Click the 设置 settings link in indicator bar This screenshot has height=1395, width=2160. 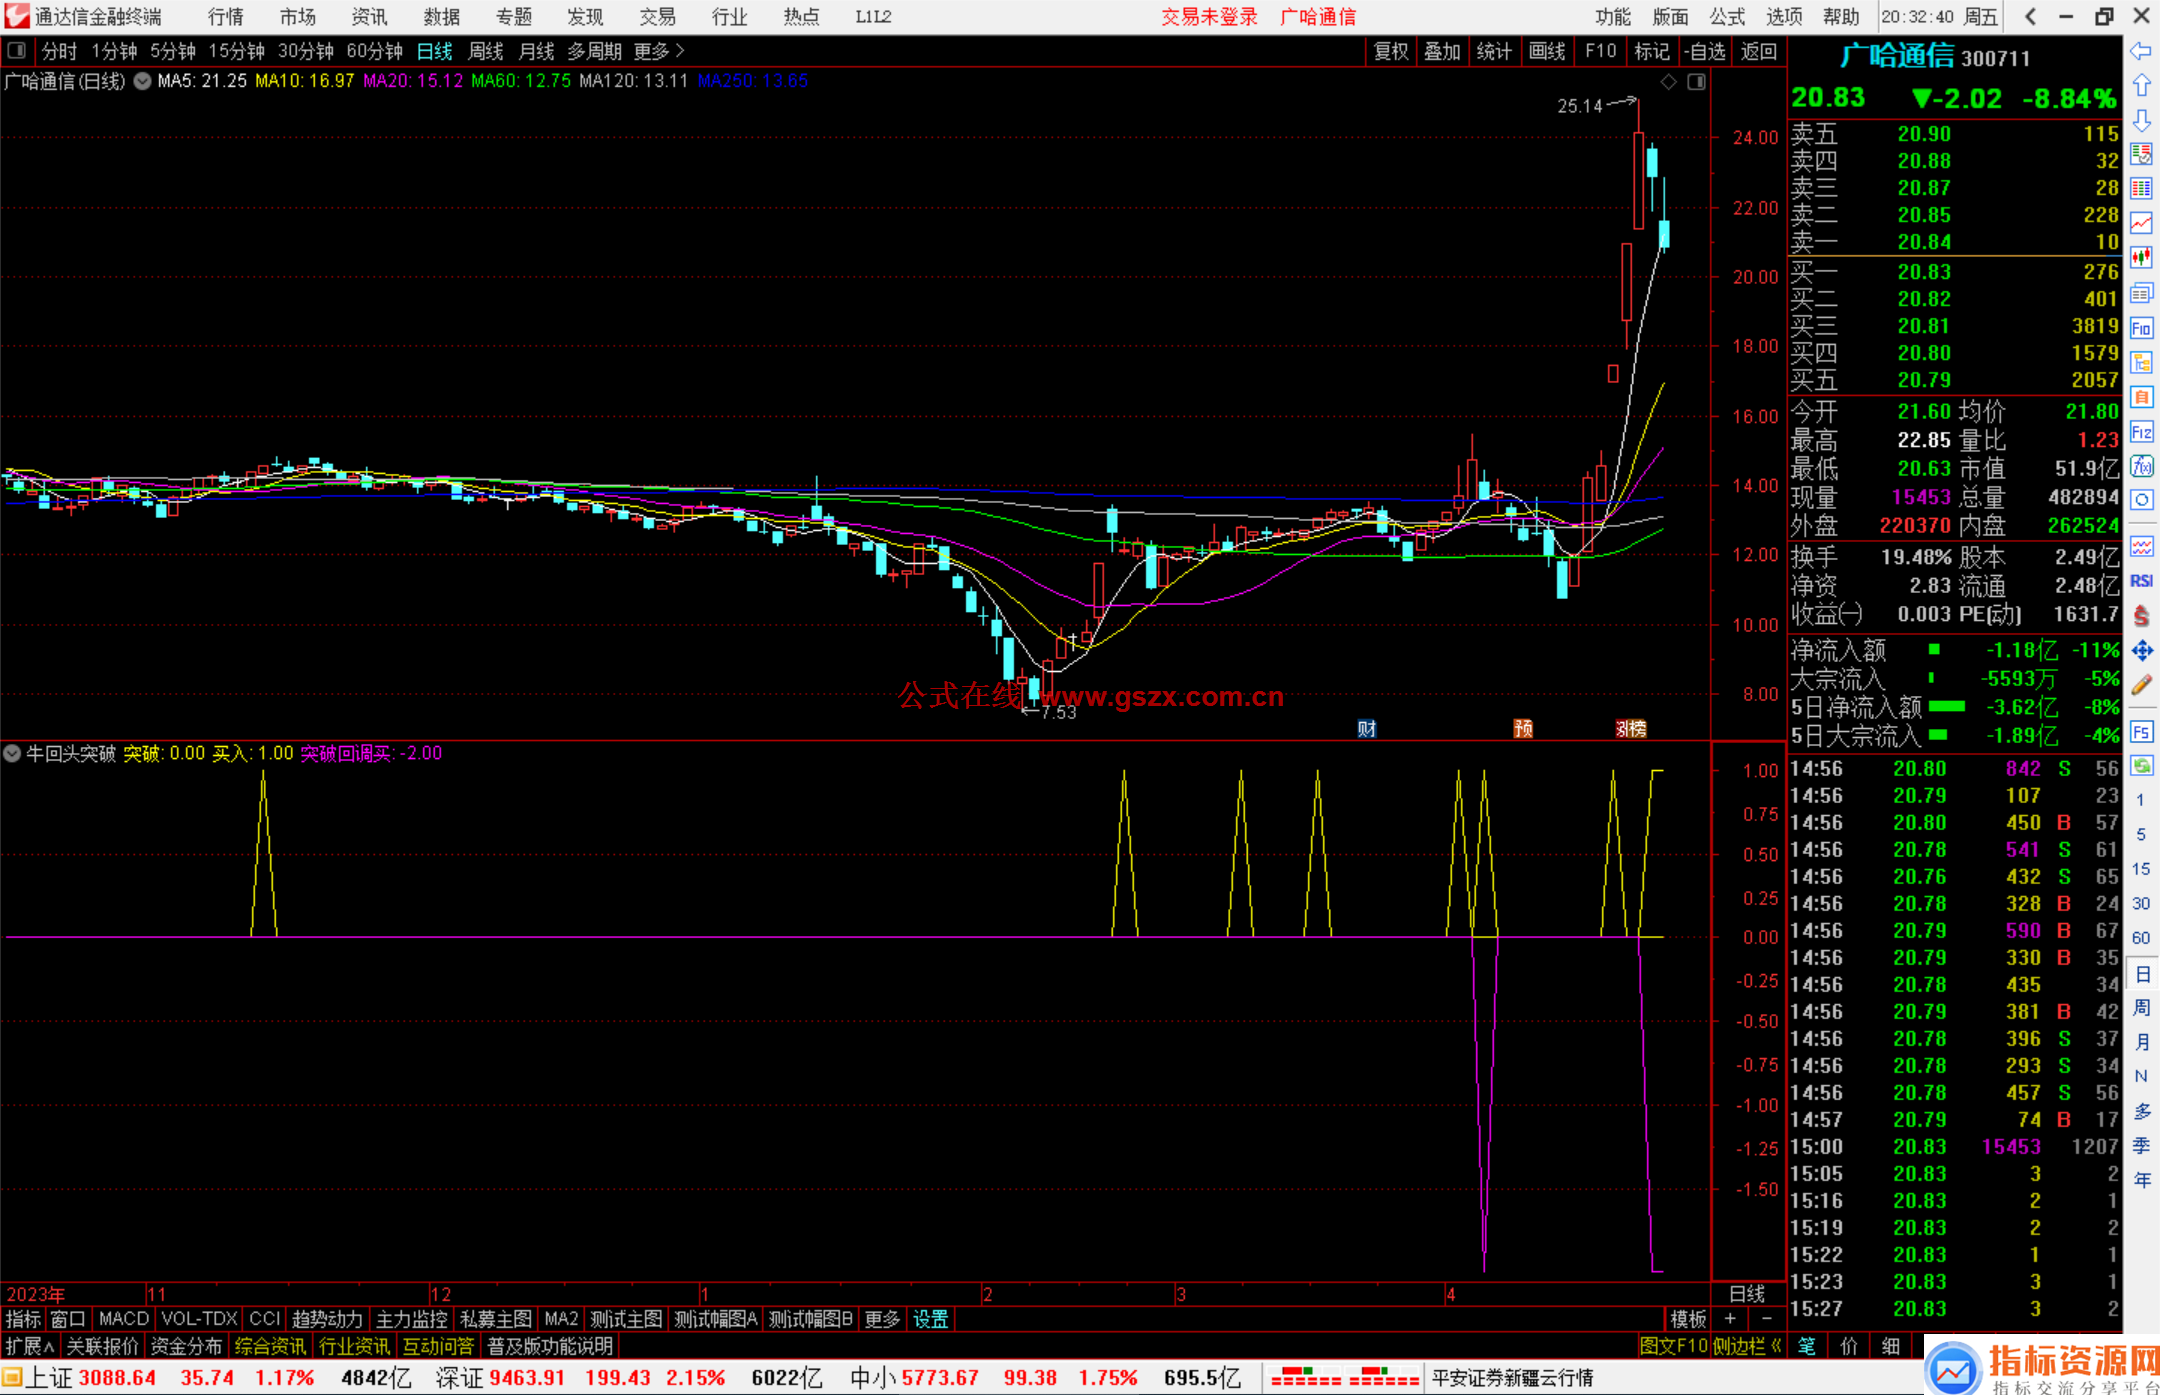pos(930,1319)
